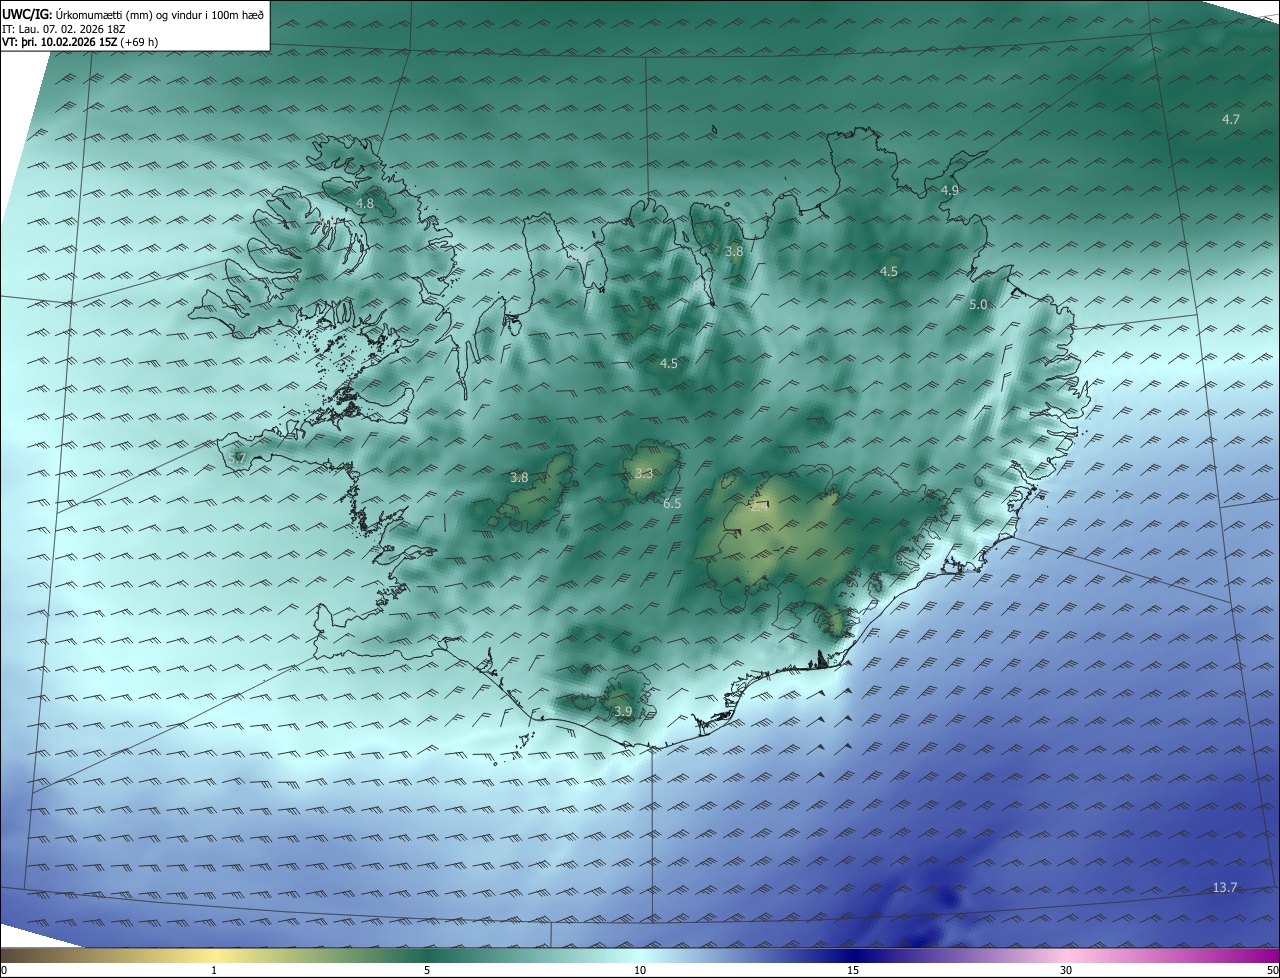Click the 4.8 value label in the Westfjords
Screen dimensions: 1280x978
point(365,203)
